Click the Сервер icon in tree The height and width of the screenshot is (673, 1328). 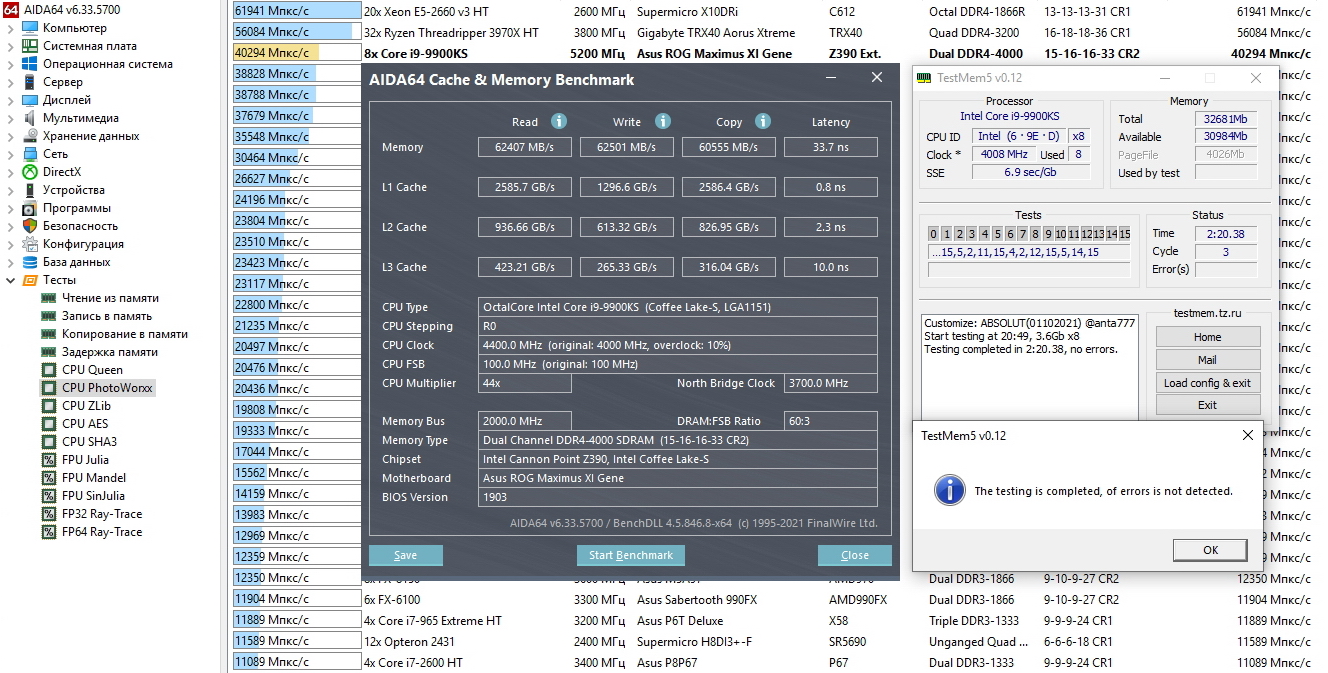click(30, 82)
